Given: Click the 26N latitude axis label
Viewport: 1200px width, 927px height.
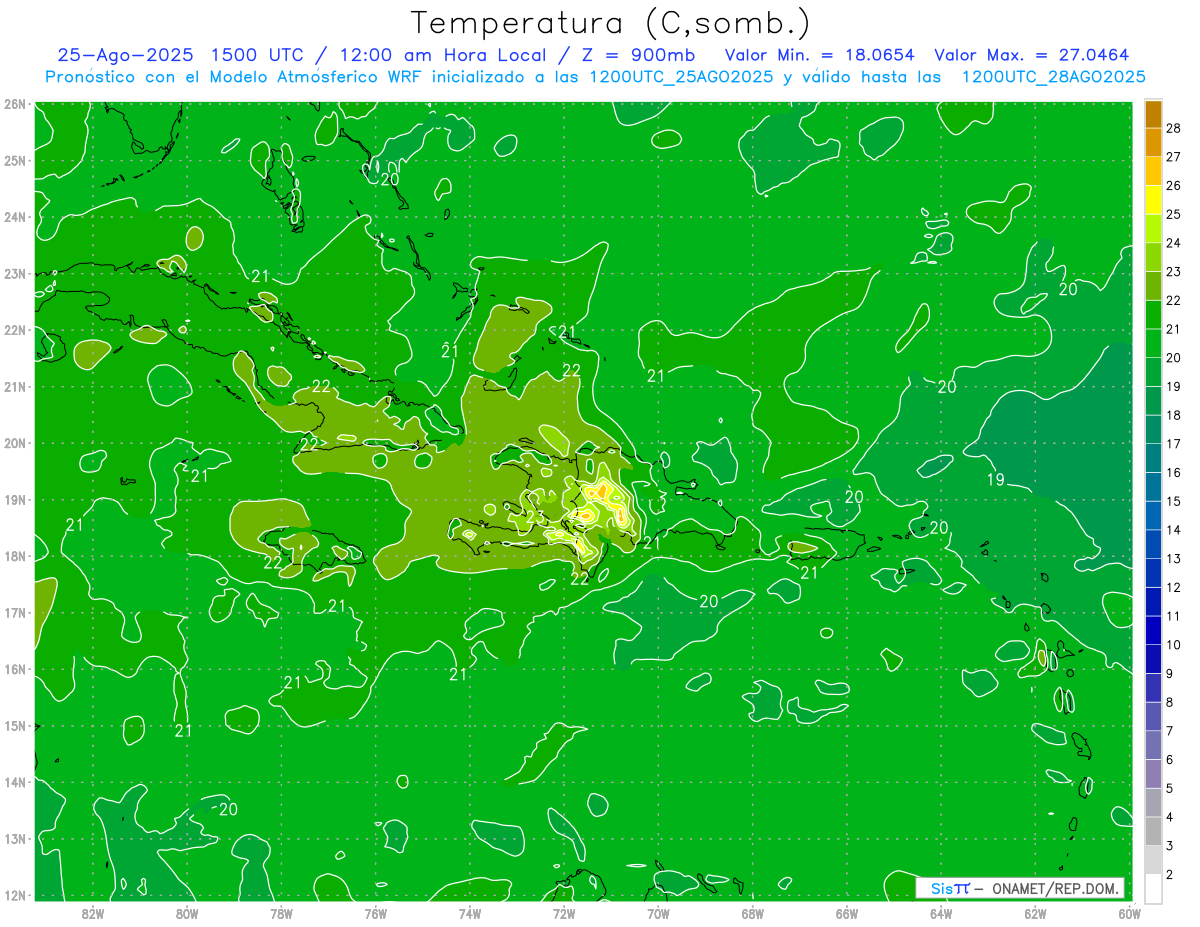Looking at the screenshot, I should (15, 104).
